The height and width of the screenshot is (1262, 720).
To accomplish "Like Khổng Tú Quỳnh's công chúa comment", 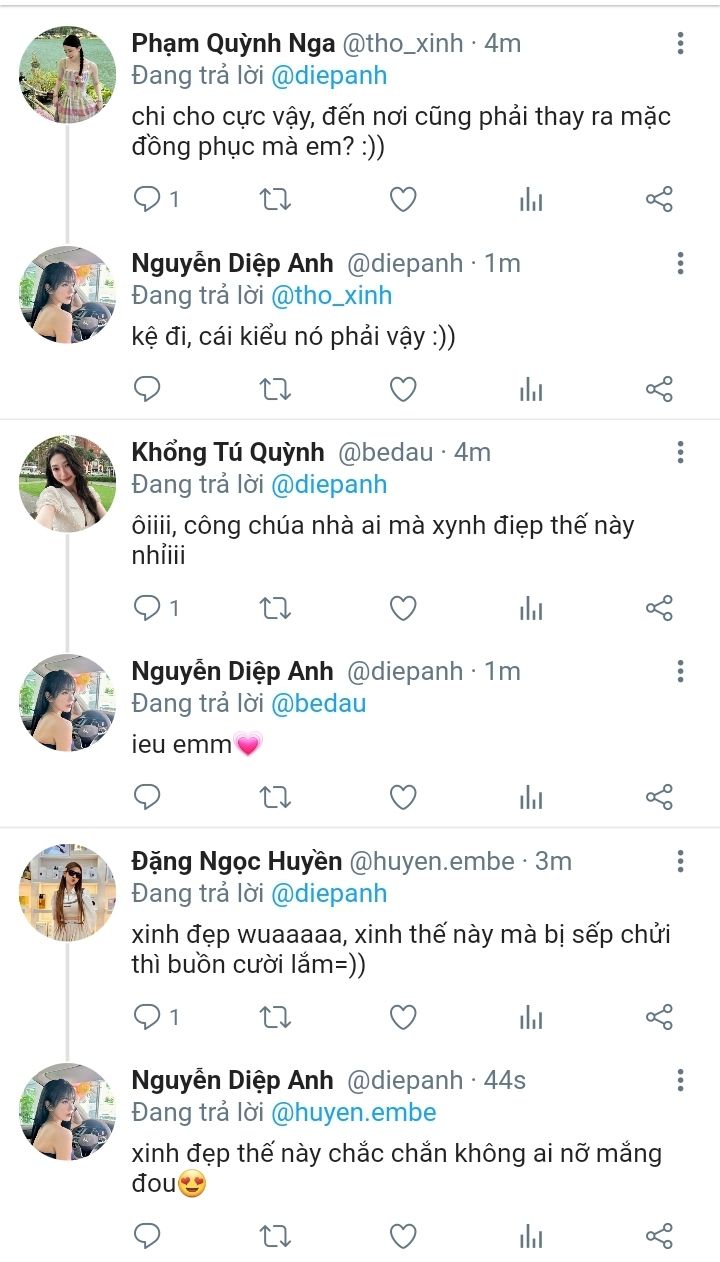I will (403, 608).
